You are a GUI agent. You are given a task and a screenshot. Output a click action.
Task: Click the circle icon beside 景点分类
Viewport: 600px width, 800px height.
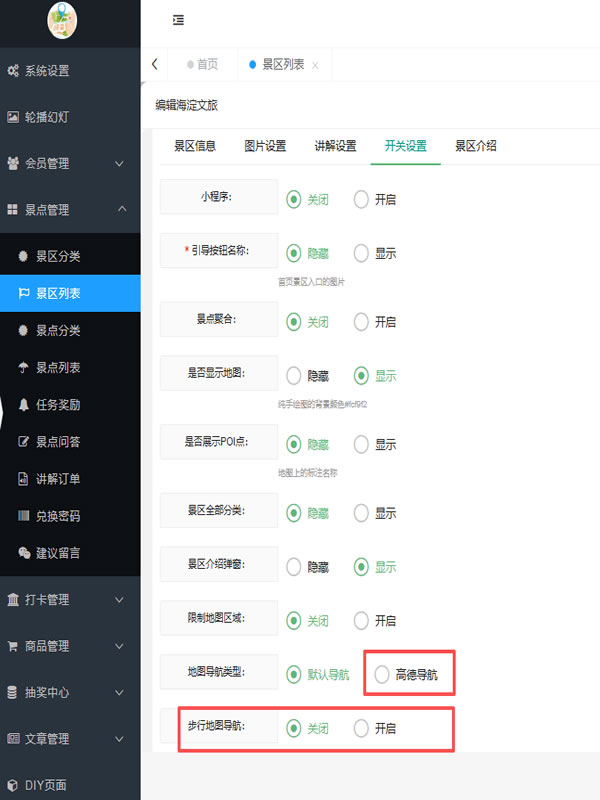(x=23, y=330)
